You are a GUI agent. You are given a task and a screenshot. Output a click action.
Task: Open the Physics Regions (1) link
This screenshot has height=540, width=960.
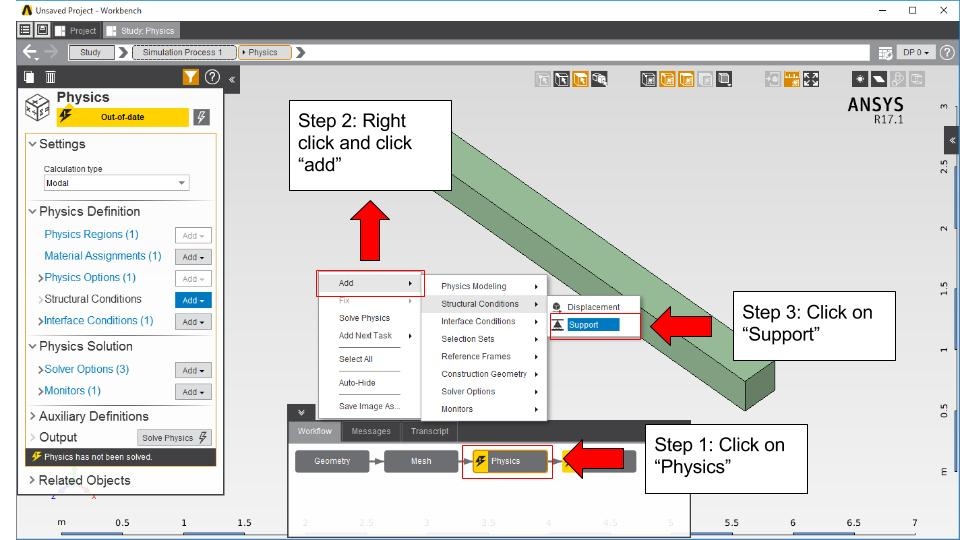pos(91,234)
